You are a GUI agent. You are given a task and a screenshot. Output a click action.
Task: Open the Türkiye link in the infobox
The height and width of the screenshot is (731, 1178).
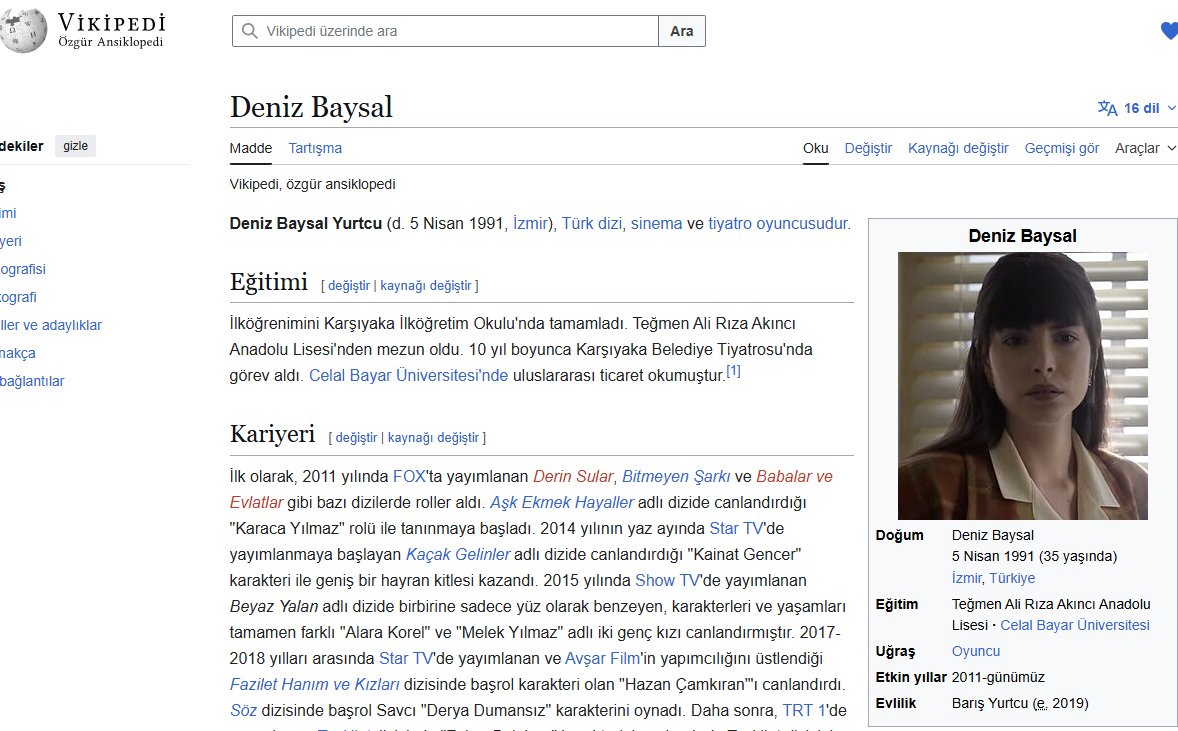[1011, 578]
